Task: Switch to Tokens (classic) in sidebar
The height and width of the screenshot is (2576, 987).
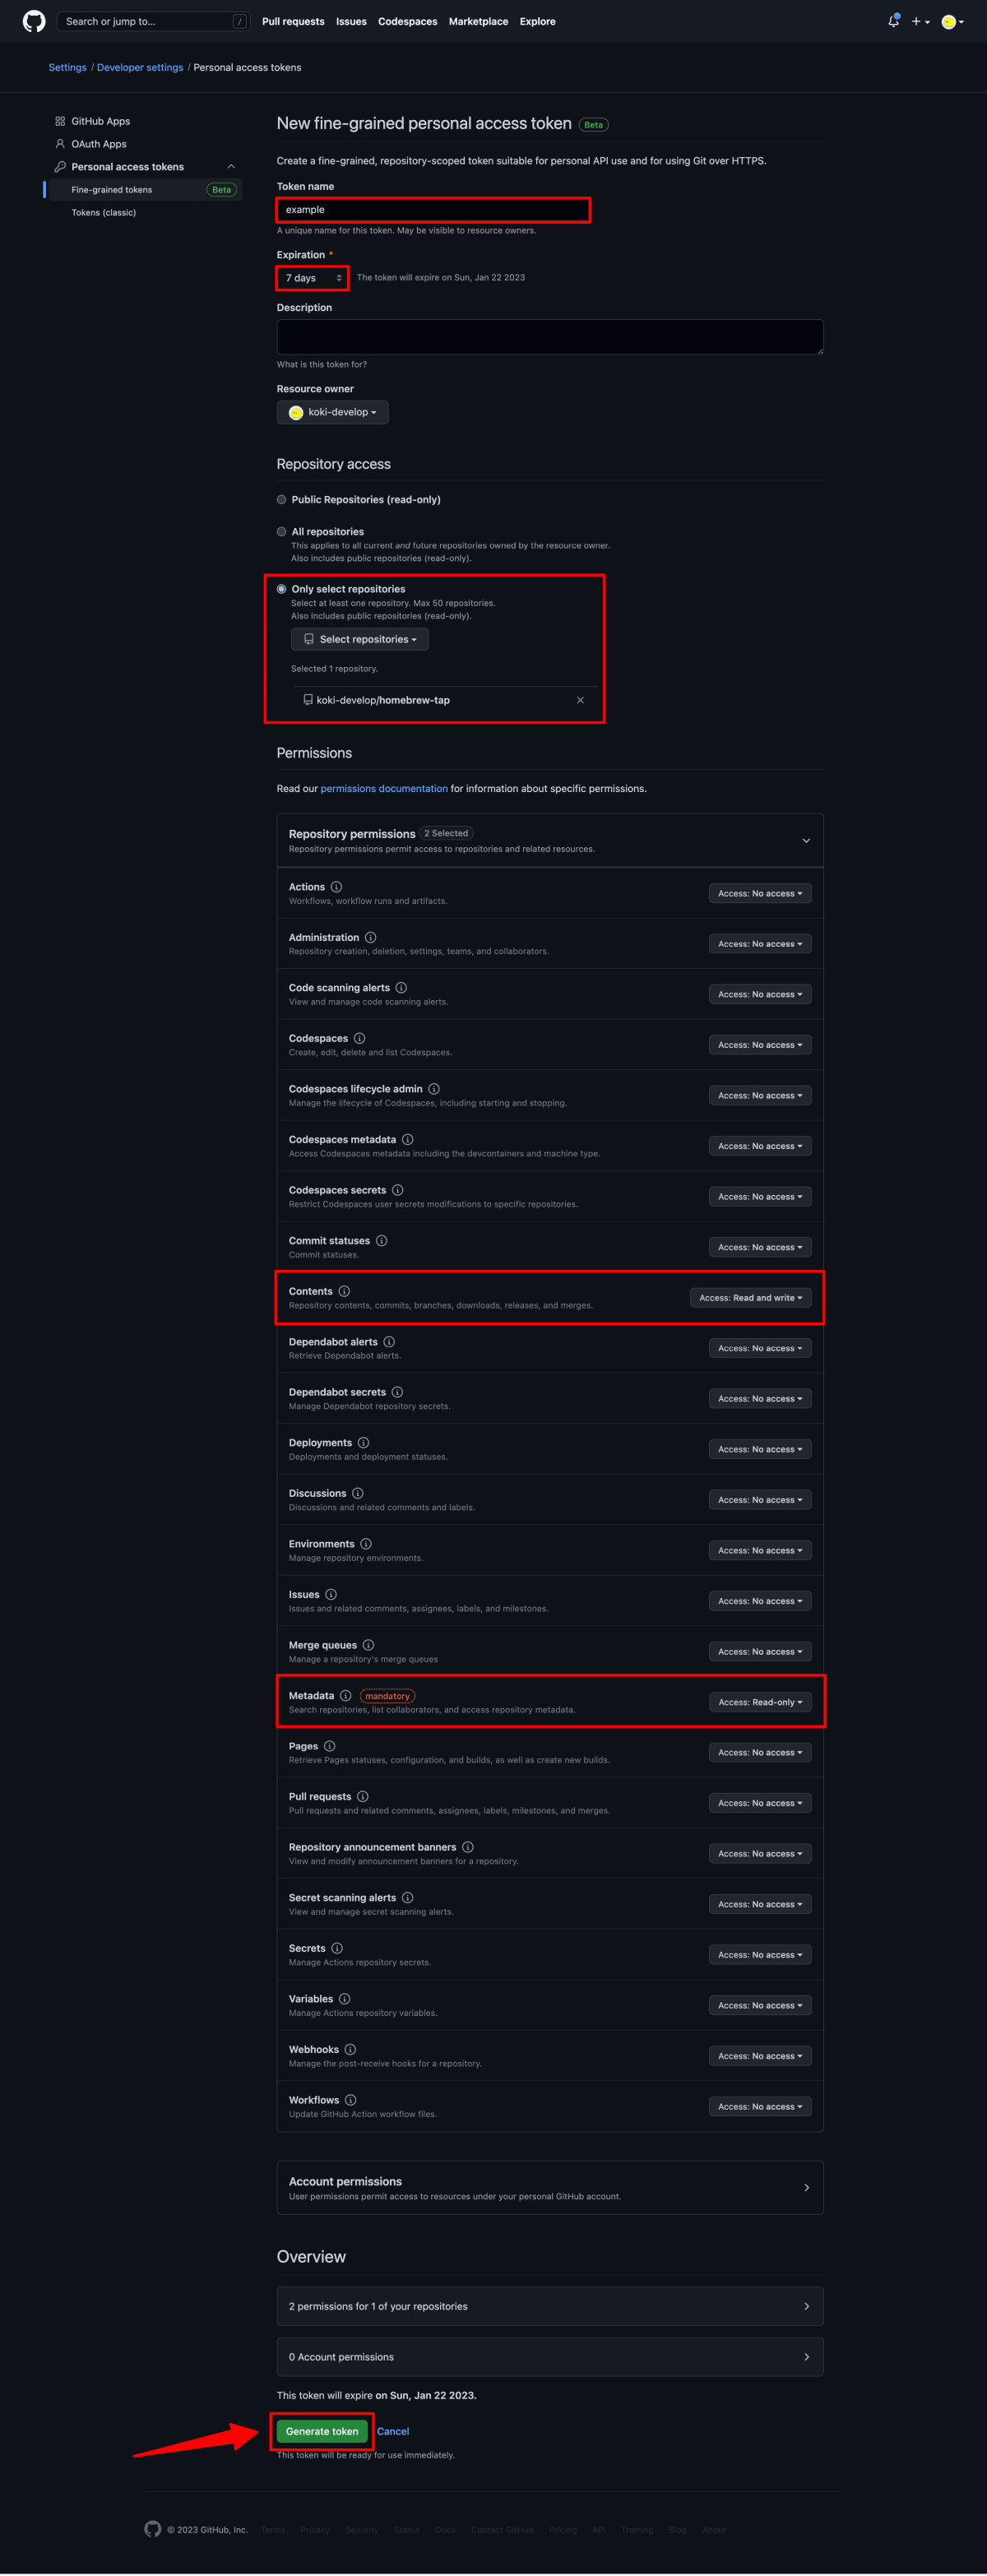Action: pyautogui.click(x=103, y=212)
